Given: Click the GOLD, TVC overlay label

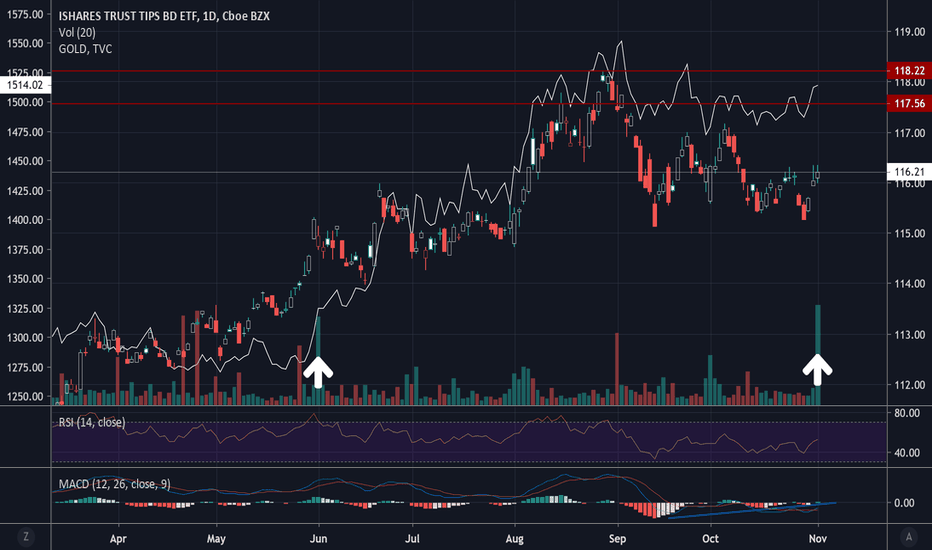Looking at the screenshot, I should pyautogui.click(x=85, y=49).
